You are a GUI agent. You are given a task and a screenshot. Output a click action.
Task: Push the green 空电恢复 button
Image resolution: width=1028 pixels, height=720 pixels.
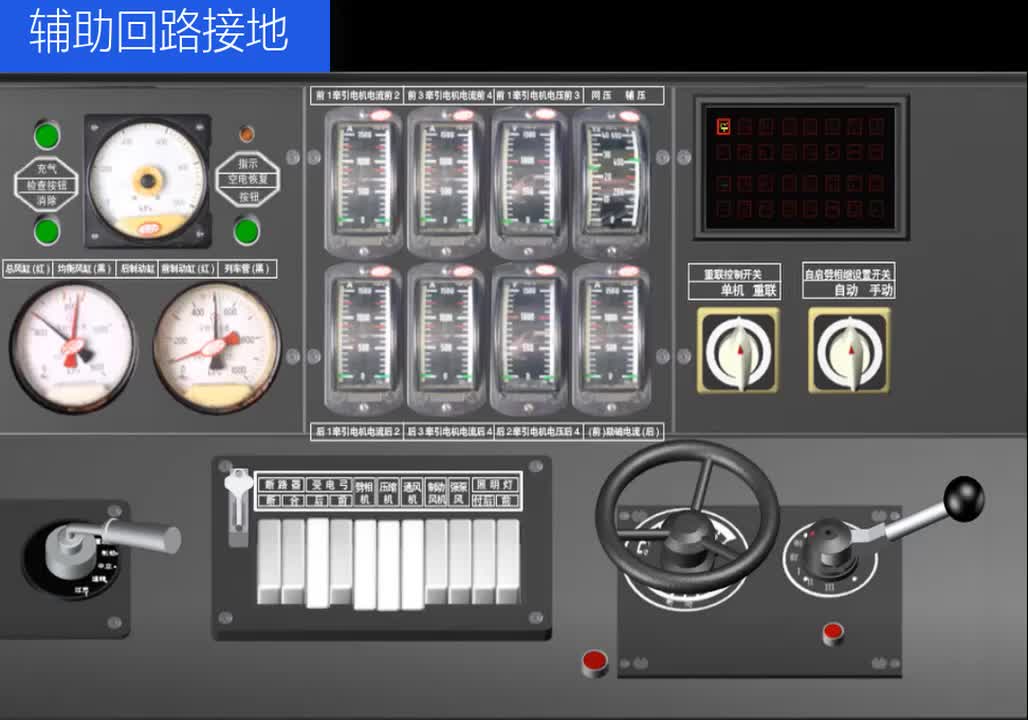(247, 231)
